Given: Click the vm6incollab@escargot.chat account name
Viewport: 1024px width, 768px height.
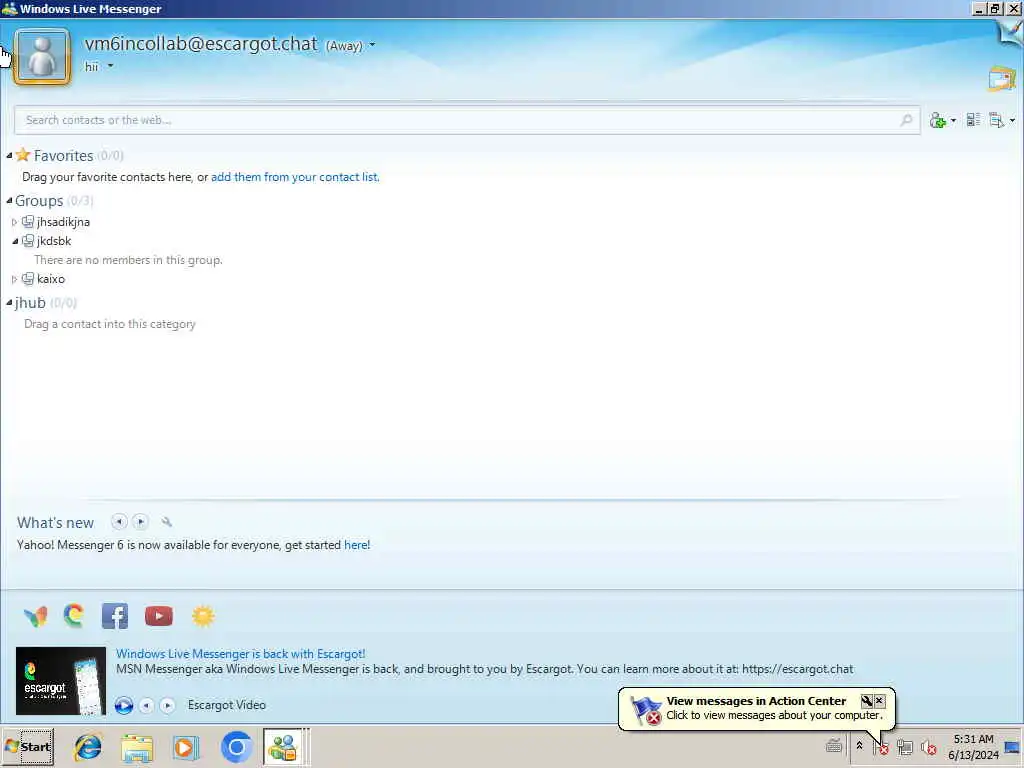Looking at the screenshot, I should click(201, 44).
